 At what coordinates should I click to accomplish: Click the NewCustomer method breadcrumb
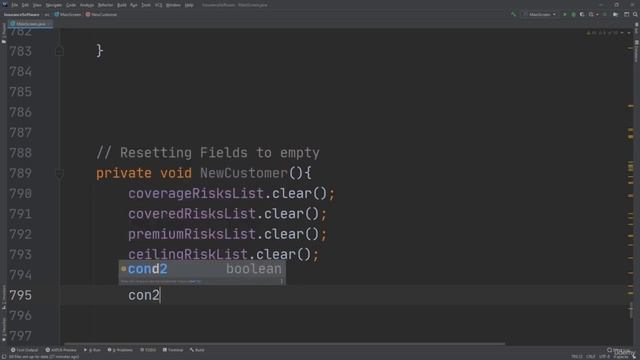point(101,15)
